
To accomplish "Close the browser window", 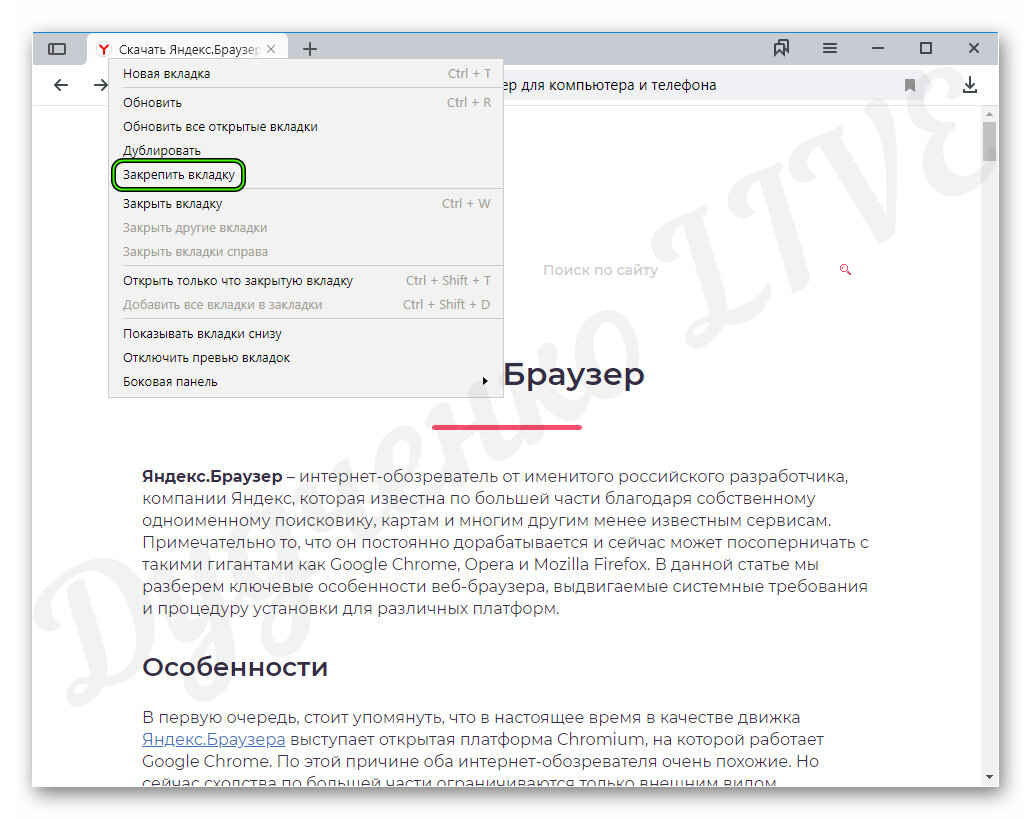I will [974, 48].
